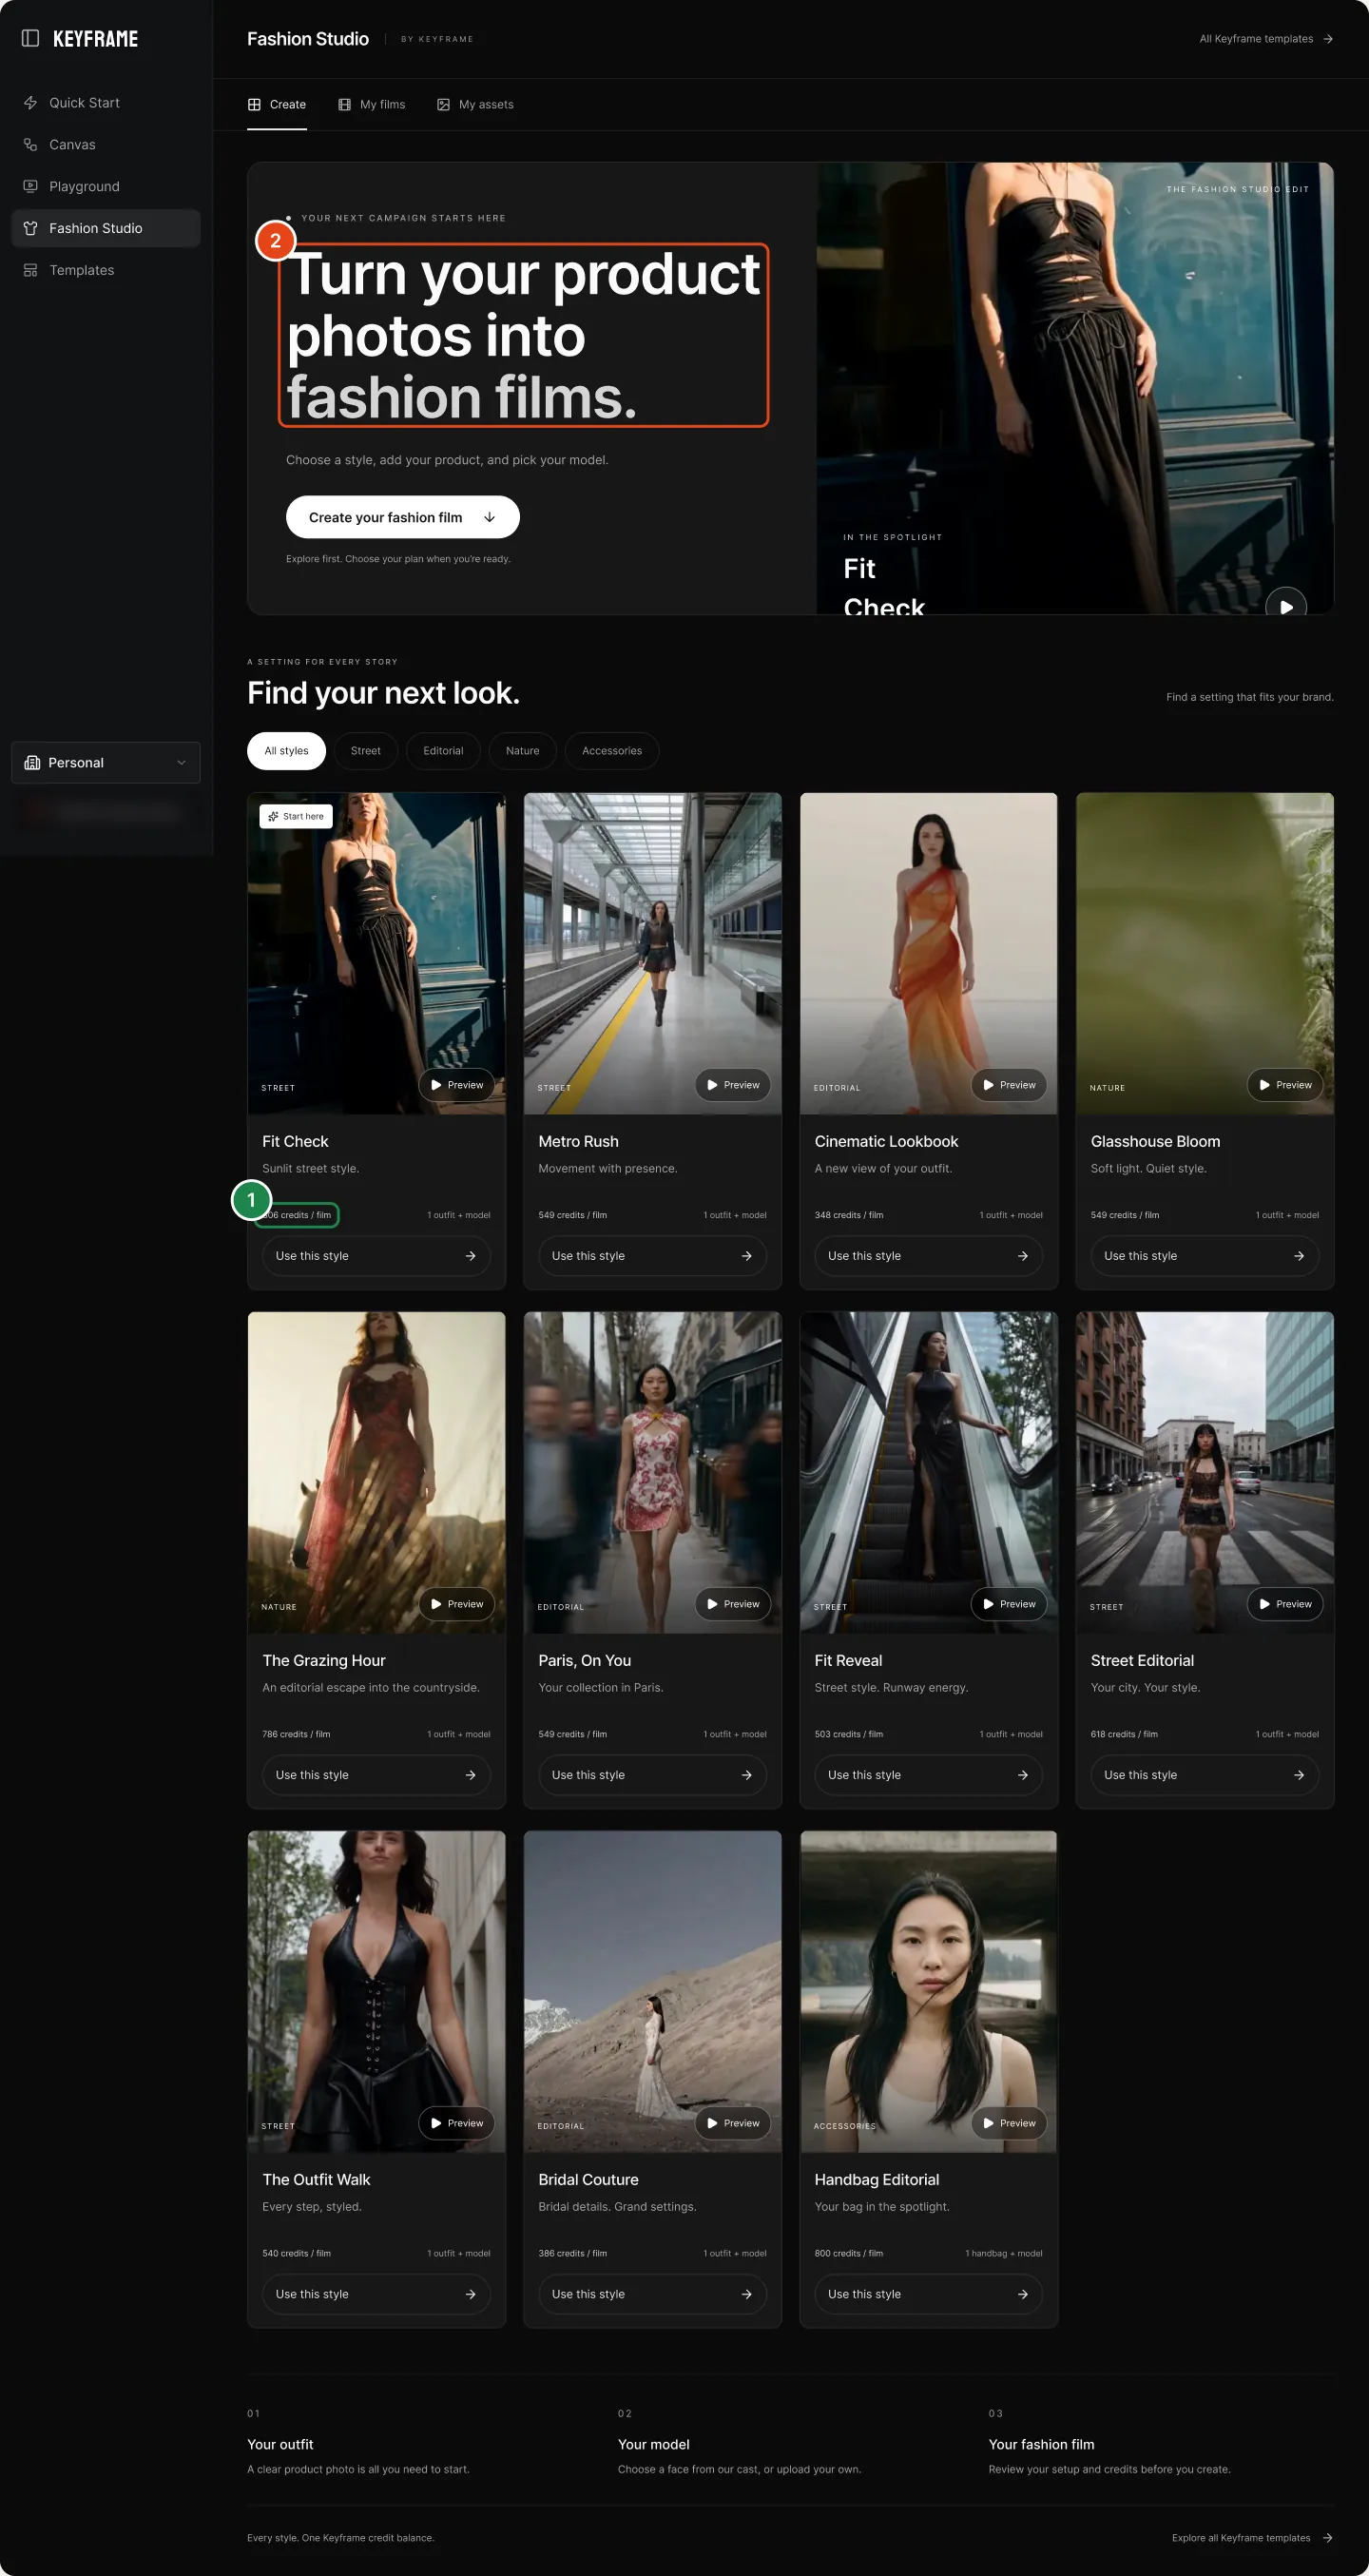Use this style for The Grazing Hour
1369x2576 pixels.
376,1775
